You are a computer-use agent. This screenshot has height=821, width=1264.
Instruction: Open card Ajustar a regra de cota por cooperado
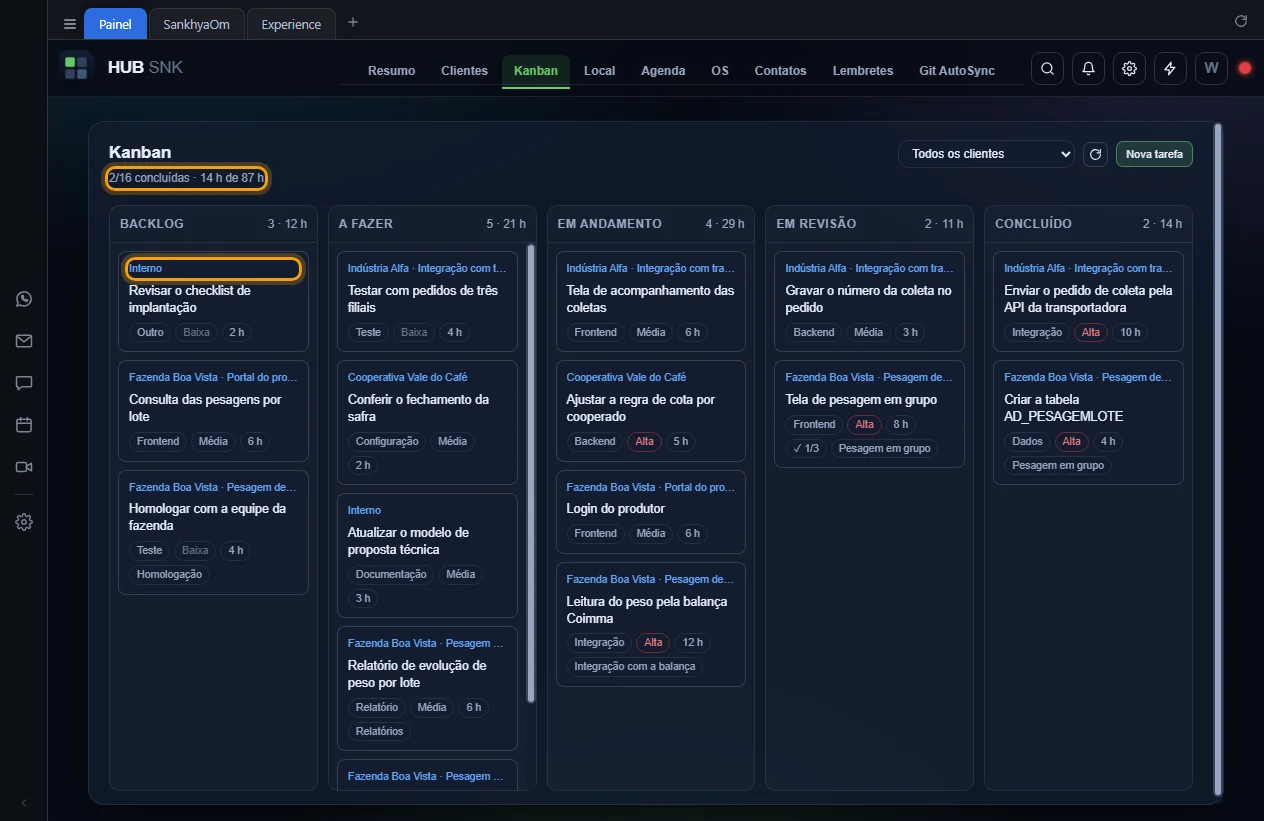(651, 410)
